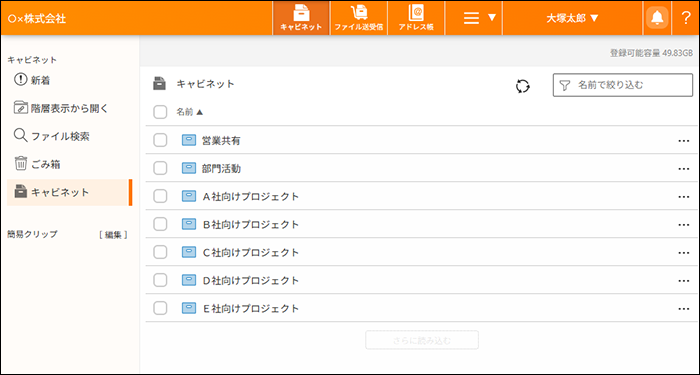Open more options for E社向けプロジェクト
Screen dimensions: 700x375
[683, 308]
